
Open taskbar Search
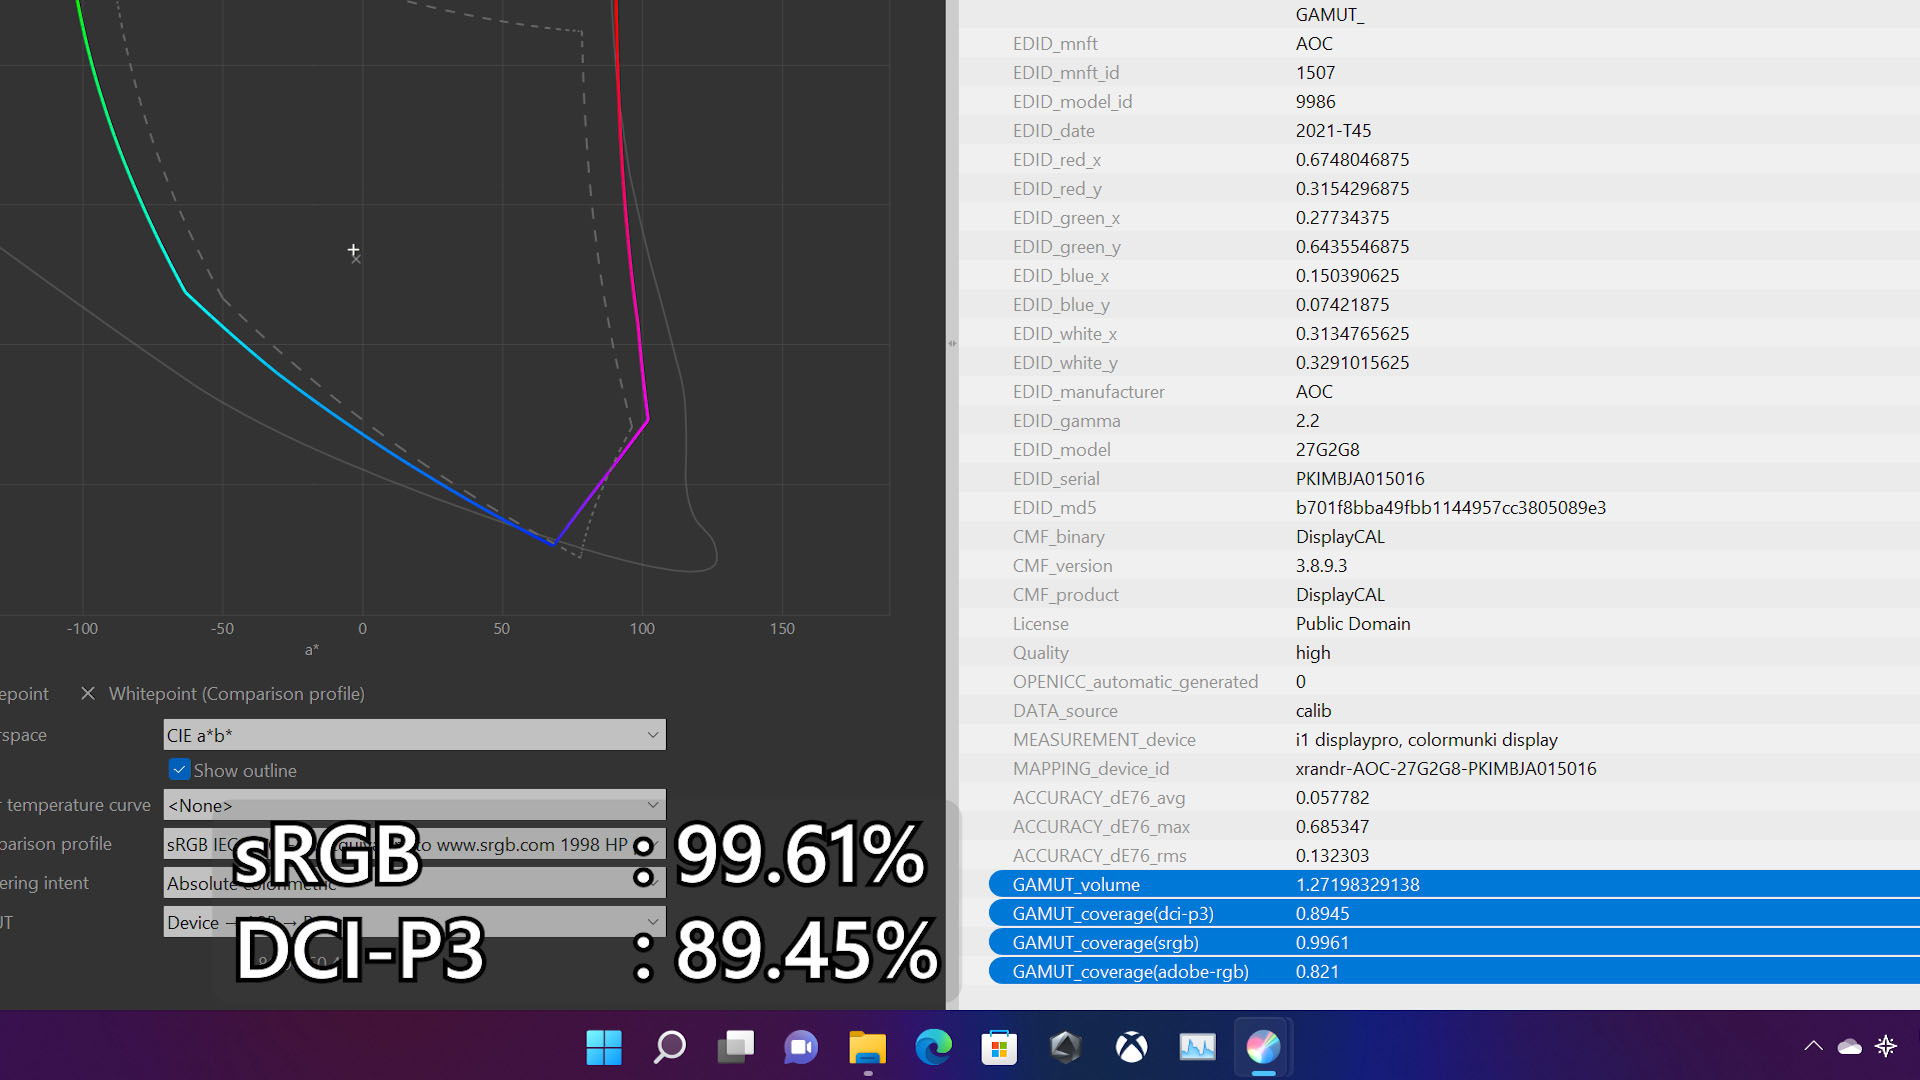tap(669, 1047)
